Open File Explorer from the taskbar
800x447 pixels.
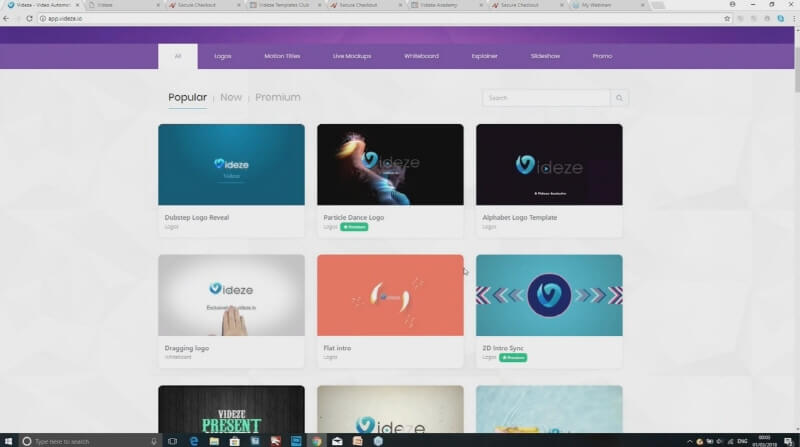tap(214, 441)
